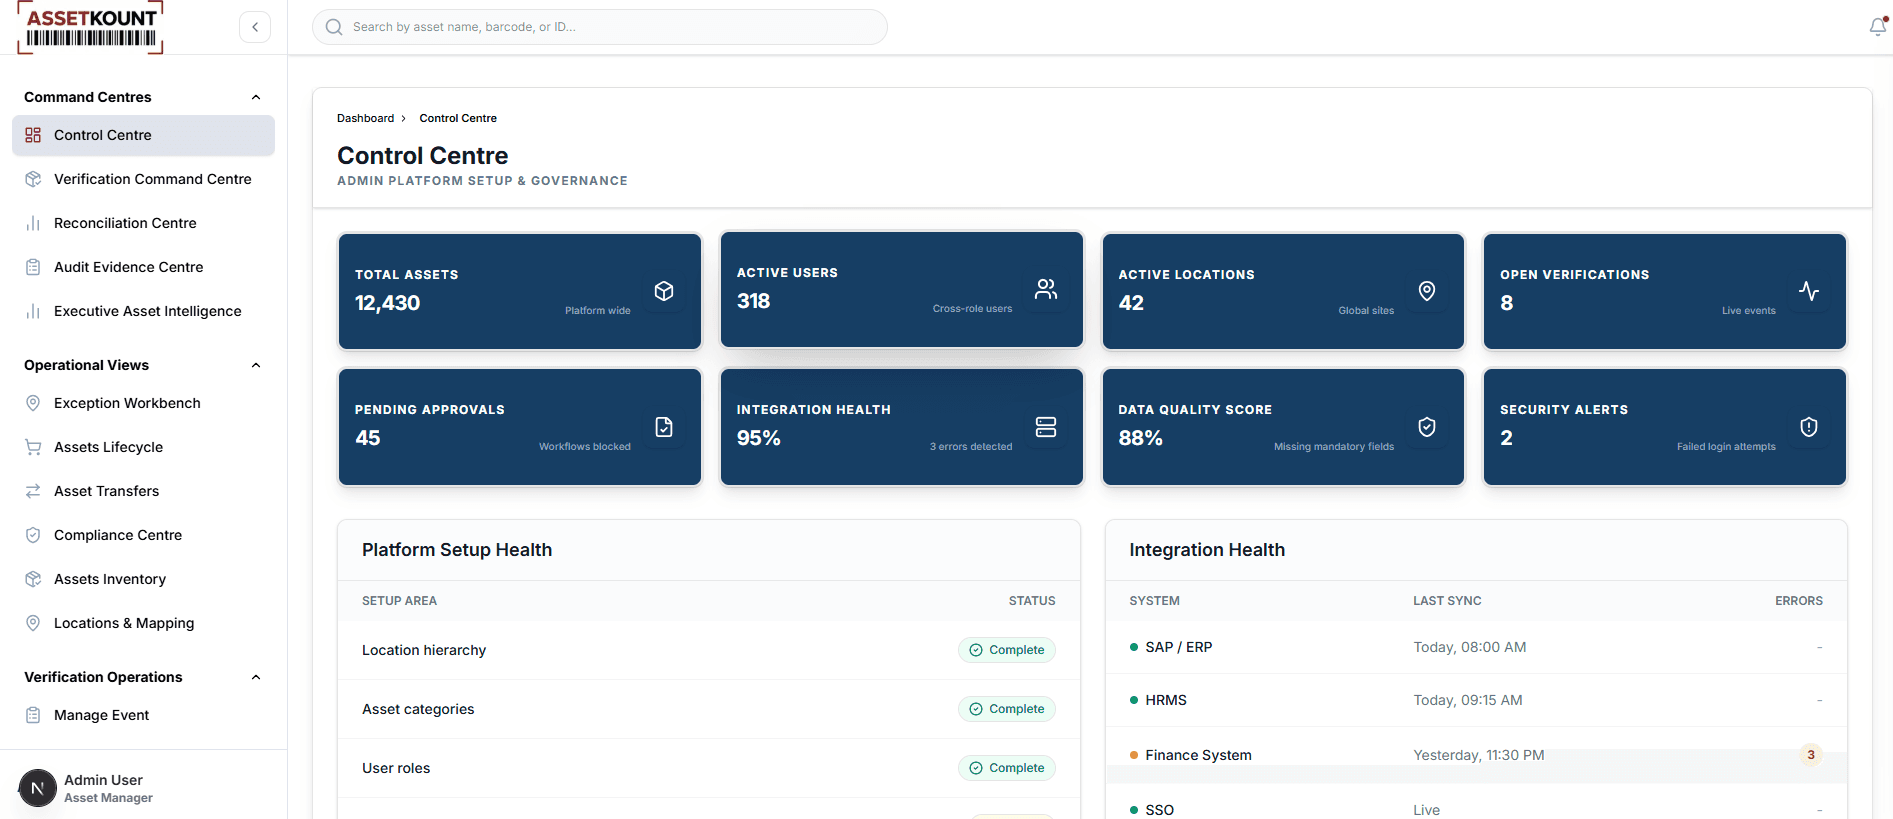1893x819 pixels.
Task: Click the Assets Lifecycle cart icon
Action: (33, 447)
